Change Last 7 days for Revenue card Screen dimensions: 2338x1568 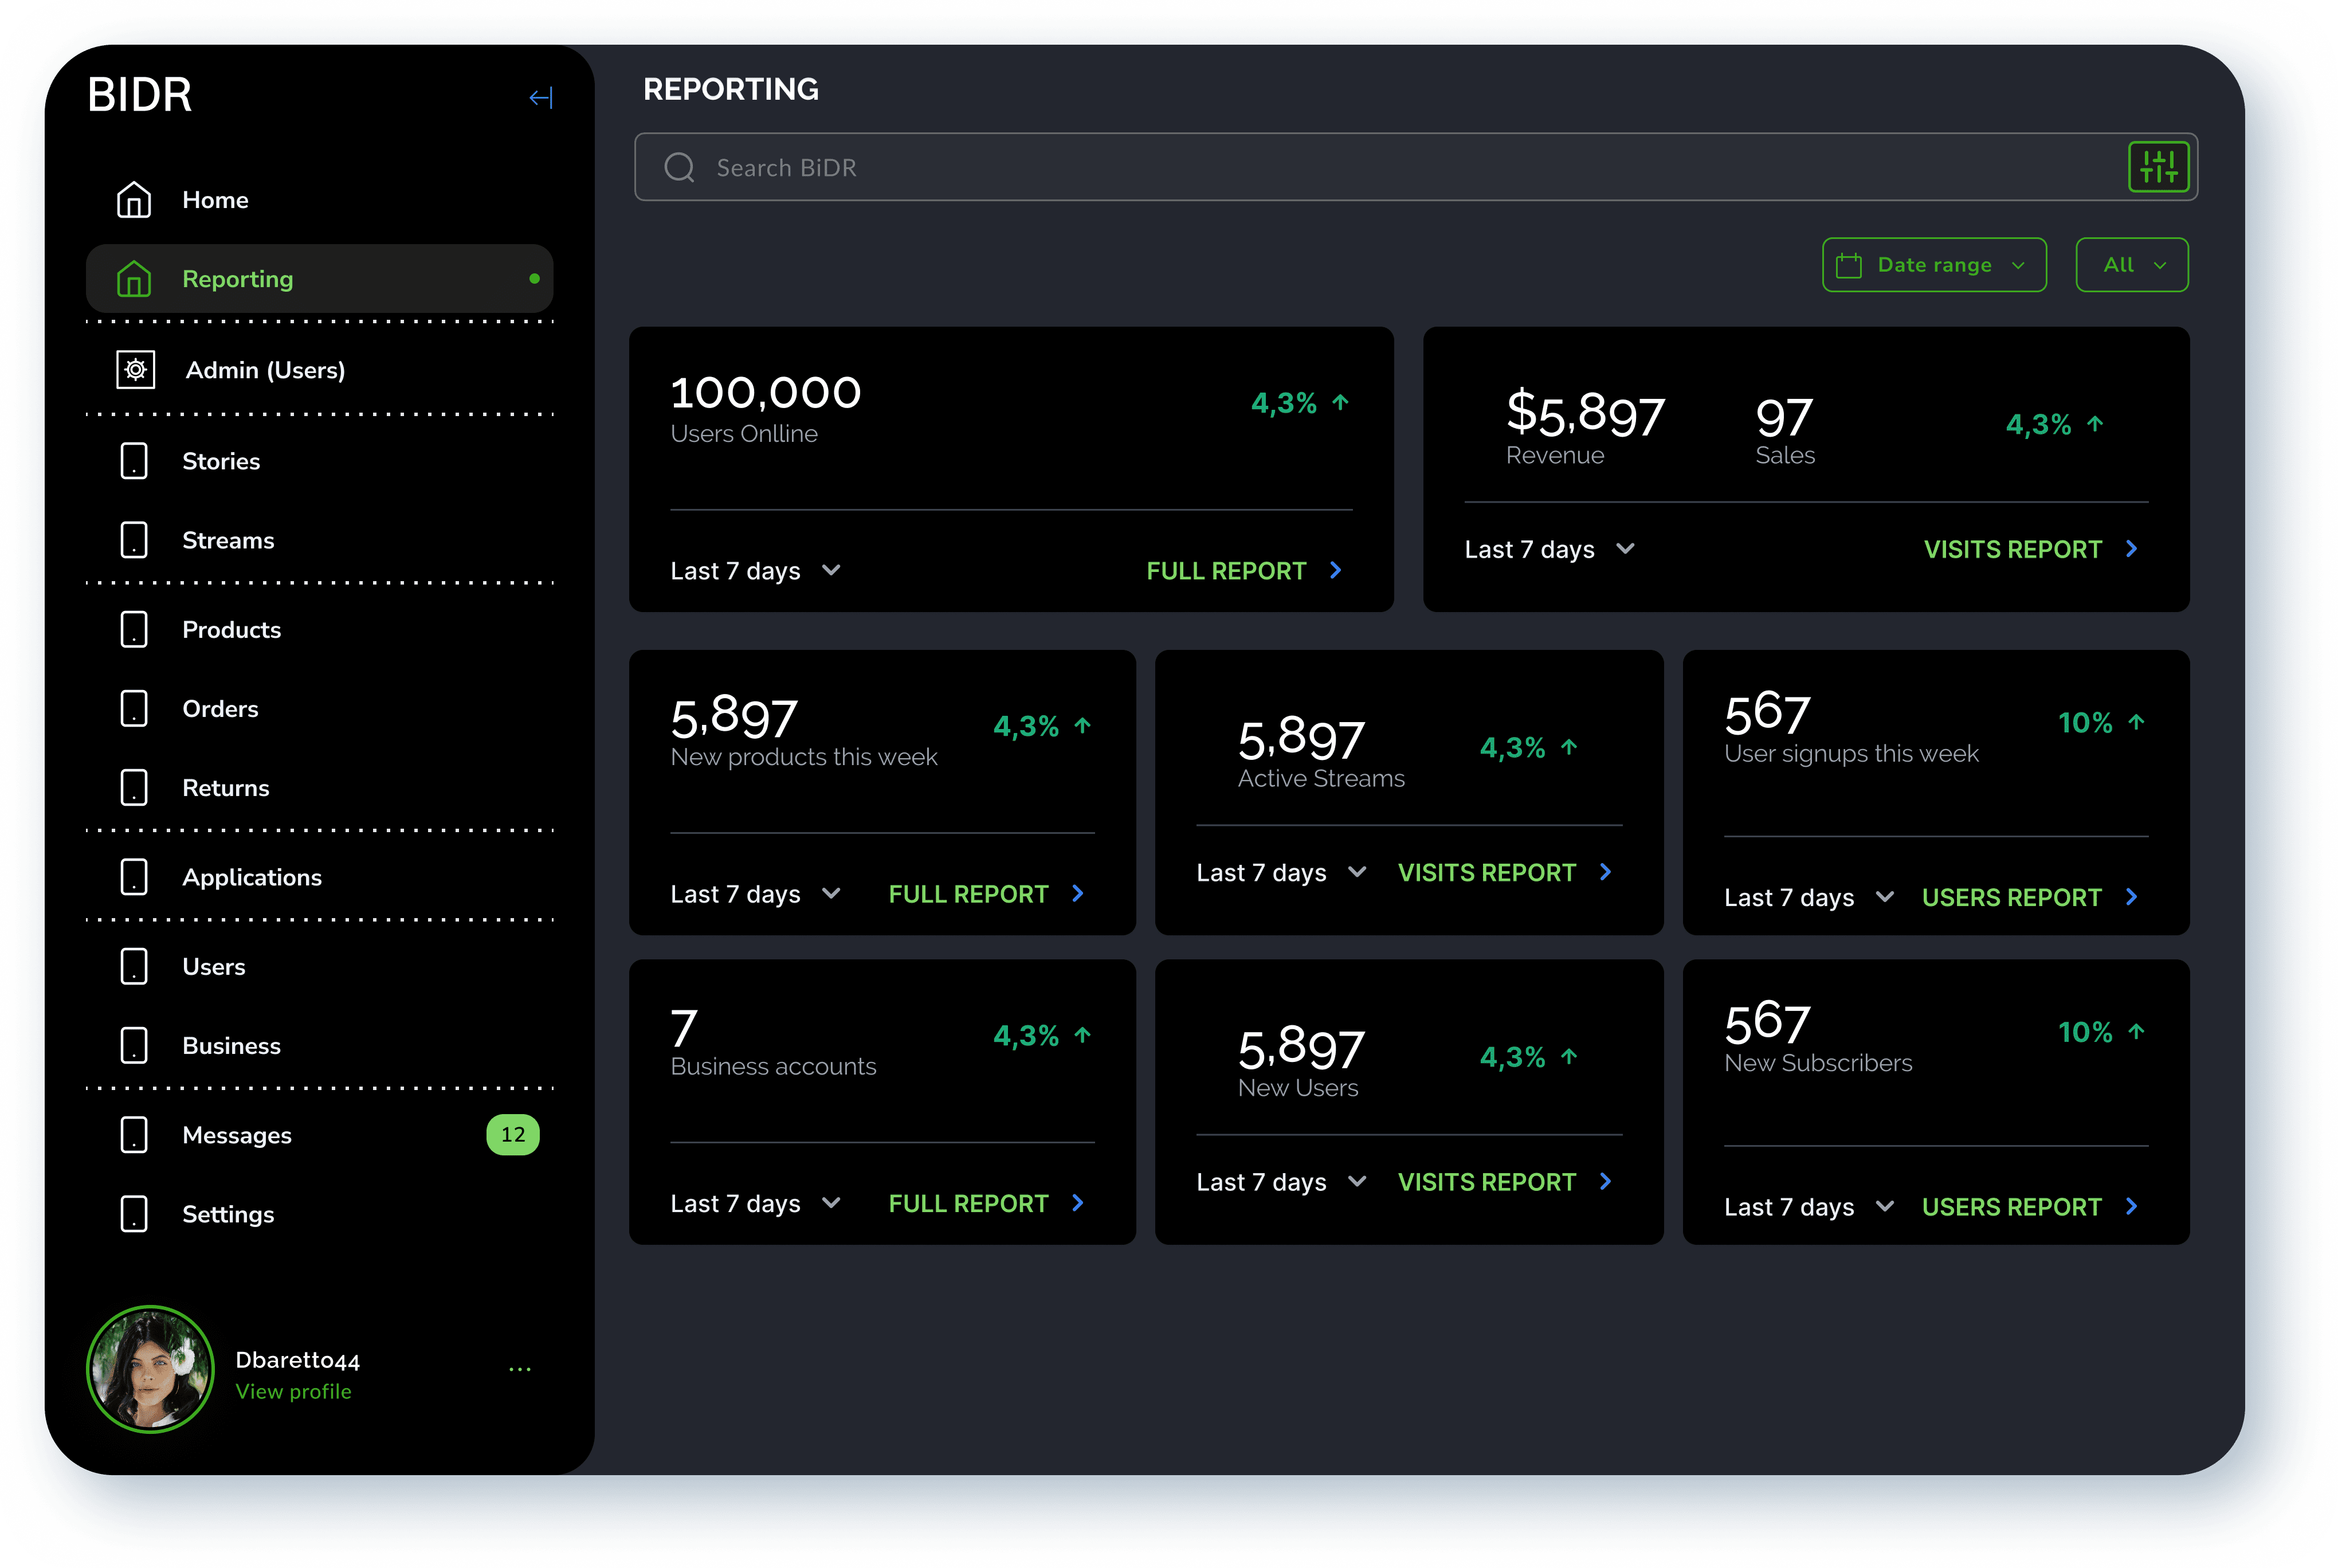pos(1549,549)
